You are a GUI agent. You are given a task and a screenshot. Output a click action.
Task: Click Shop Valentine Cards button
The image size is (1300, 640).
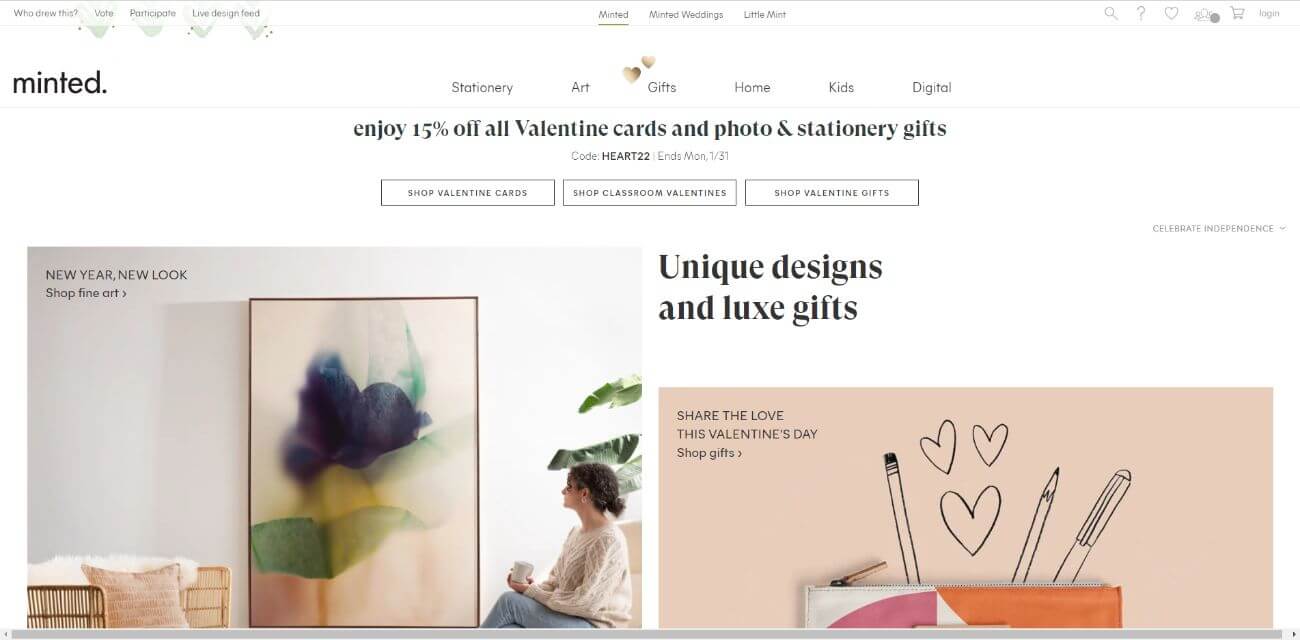tap(468, 193)
